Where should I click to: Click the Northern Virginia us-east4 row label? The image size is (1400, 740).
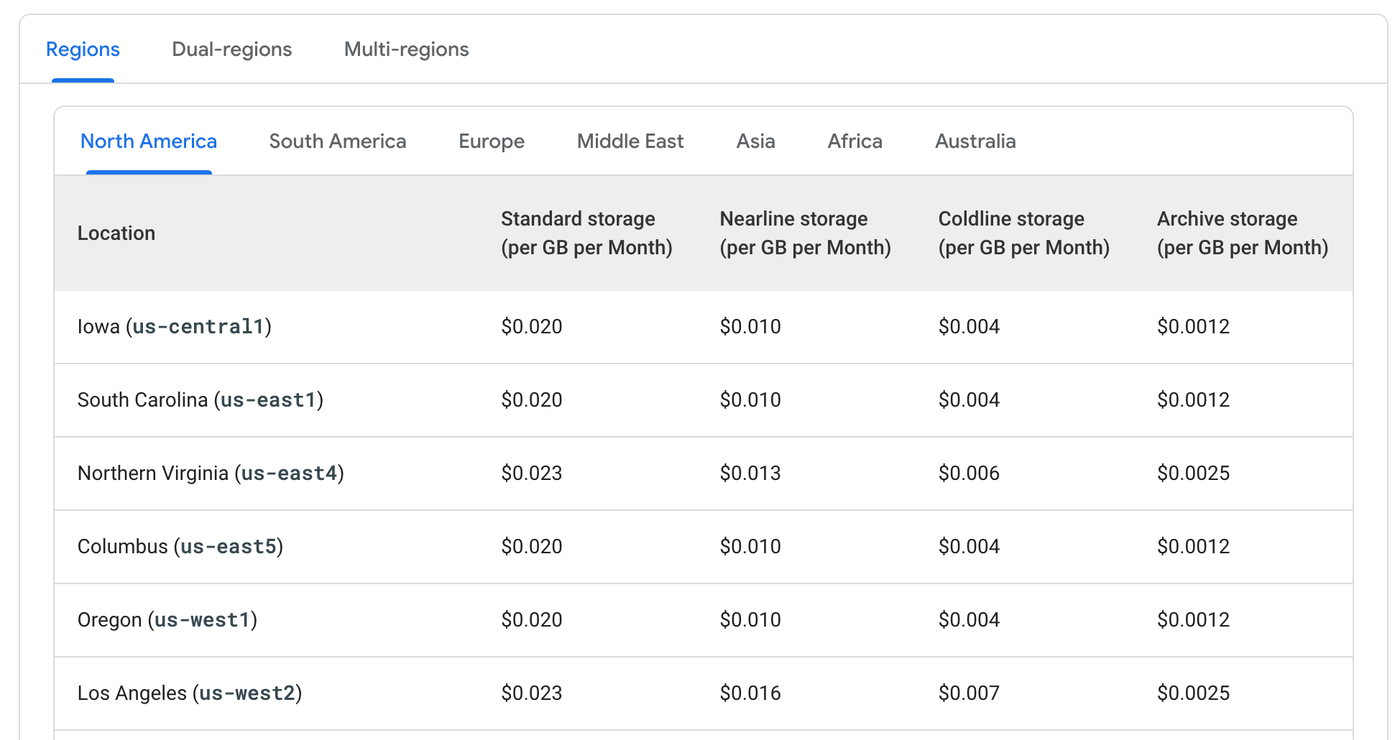click(210, 473)
